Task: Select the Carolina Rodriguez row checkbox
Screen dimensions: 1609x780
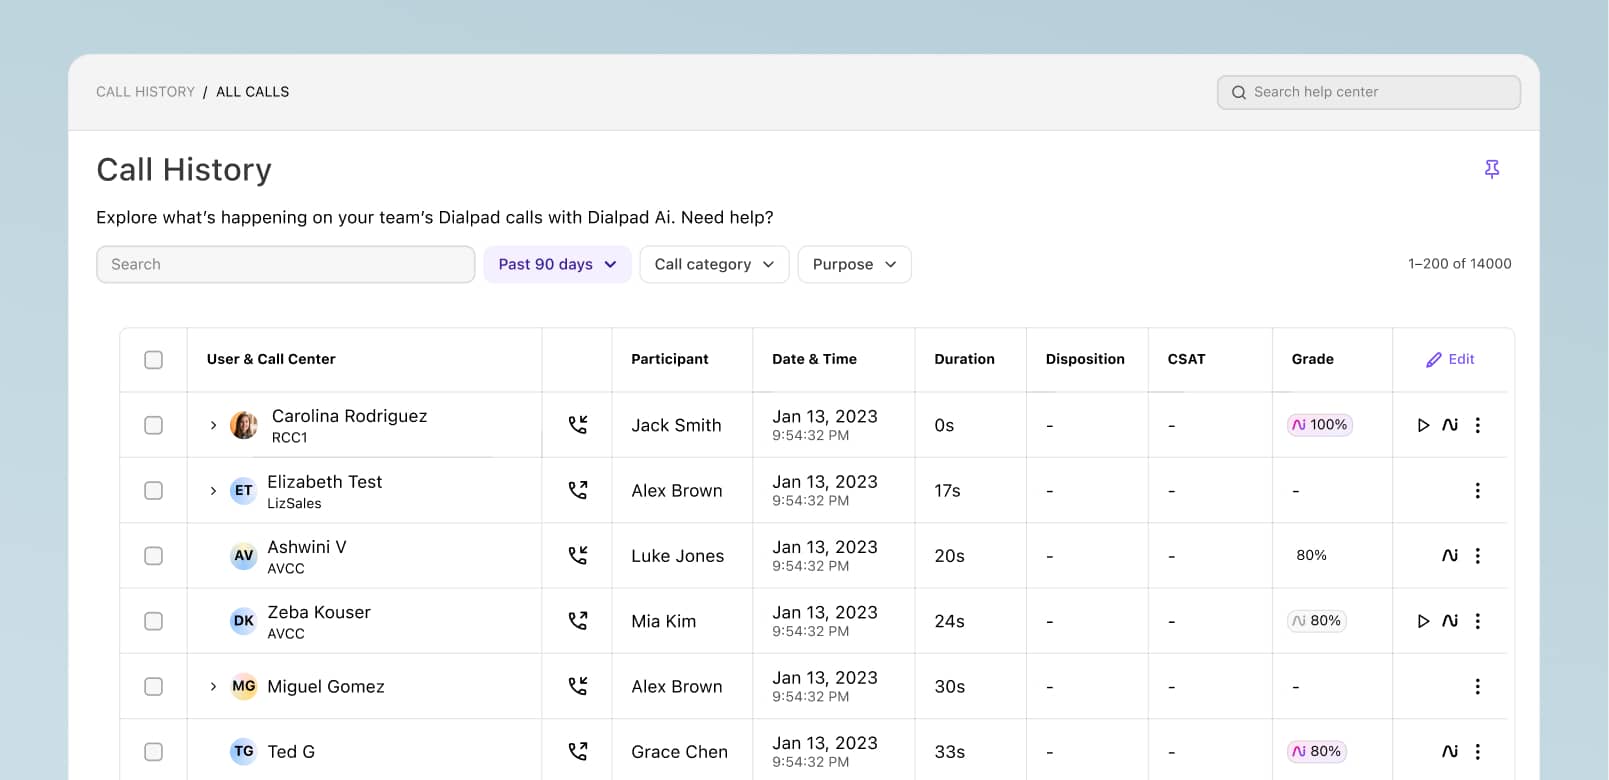Action: coord(153,425)
